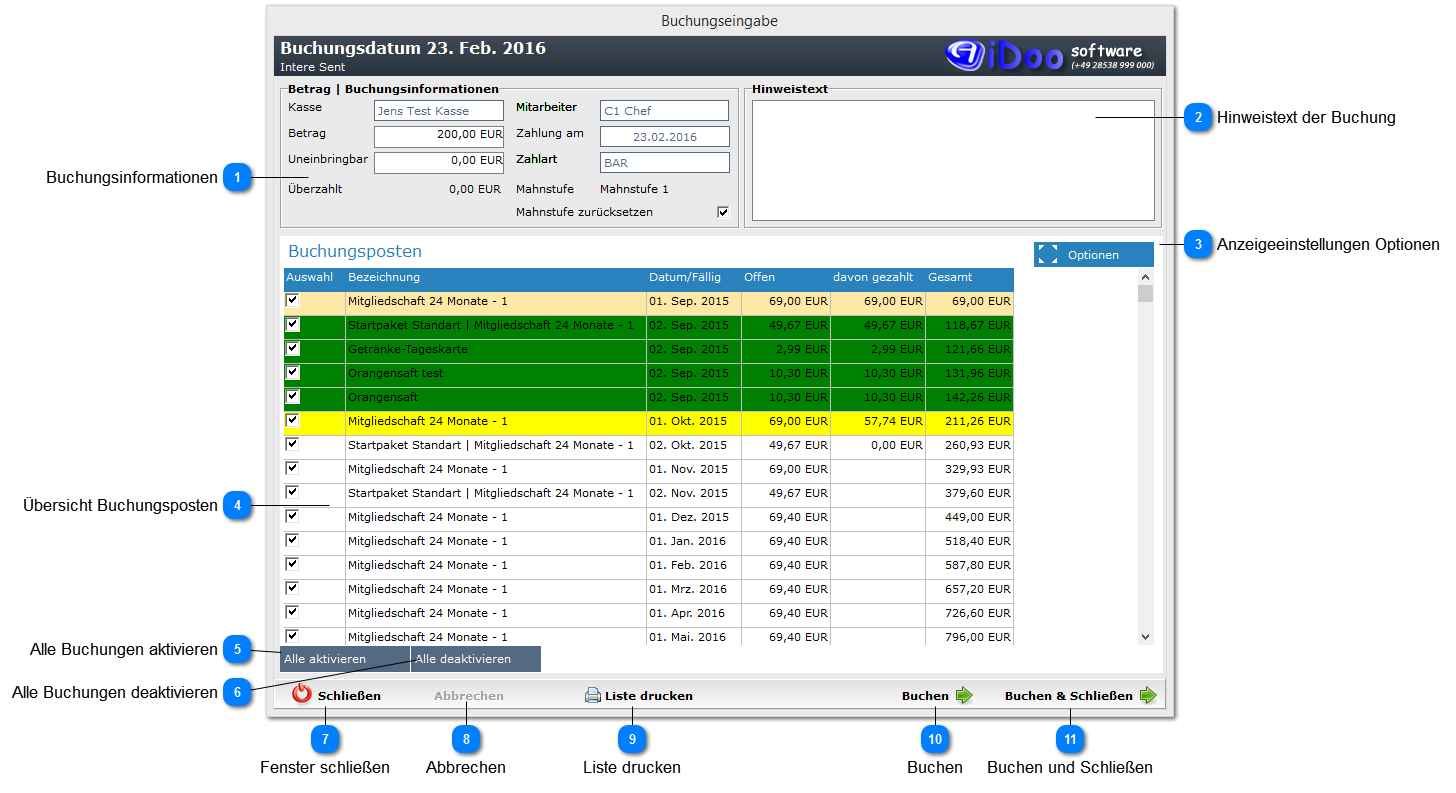The width and height of the screenshot is (1456, 793).
Task: Click the Betrag field showing 200,00 EUR
Action: pos(439,137)
